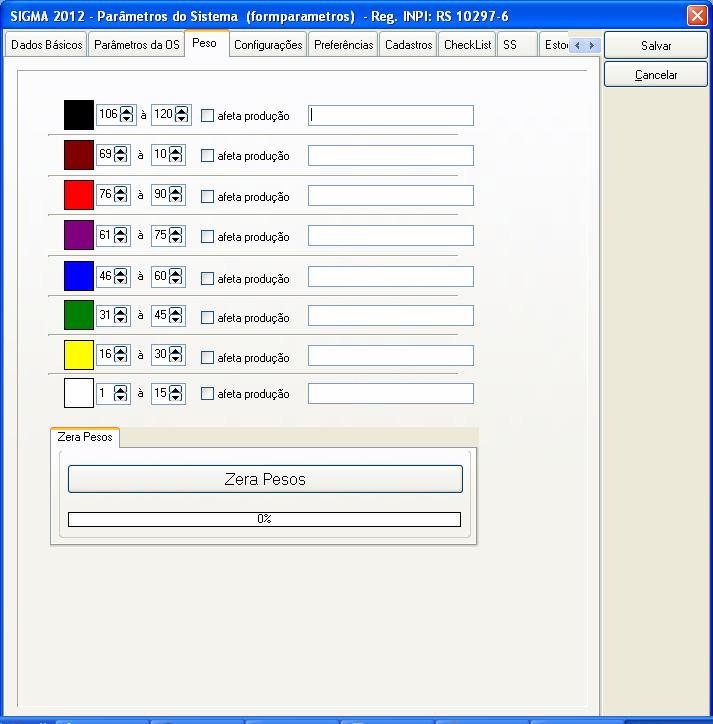This screenshot has height=724, width=713.
Task: Go to the Configurações tab
Action: pyautogui.click(x=268, y=45)
